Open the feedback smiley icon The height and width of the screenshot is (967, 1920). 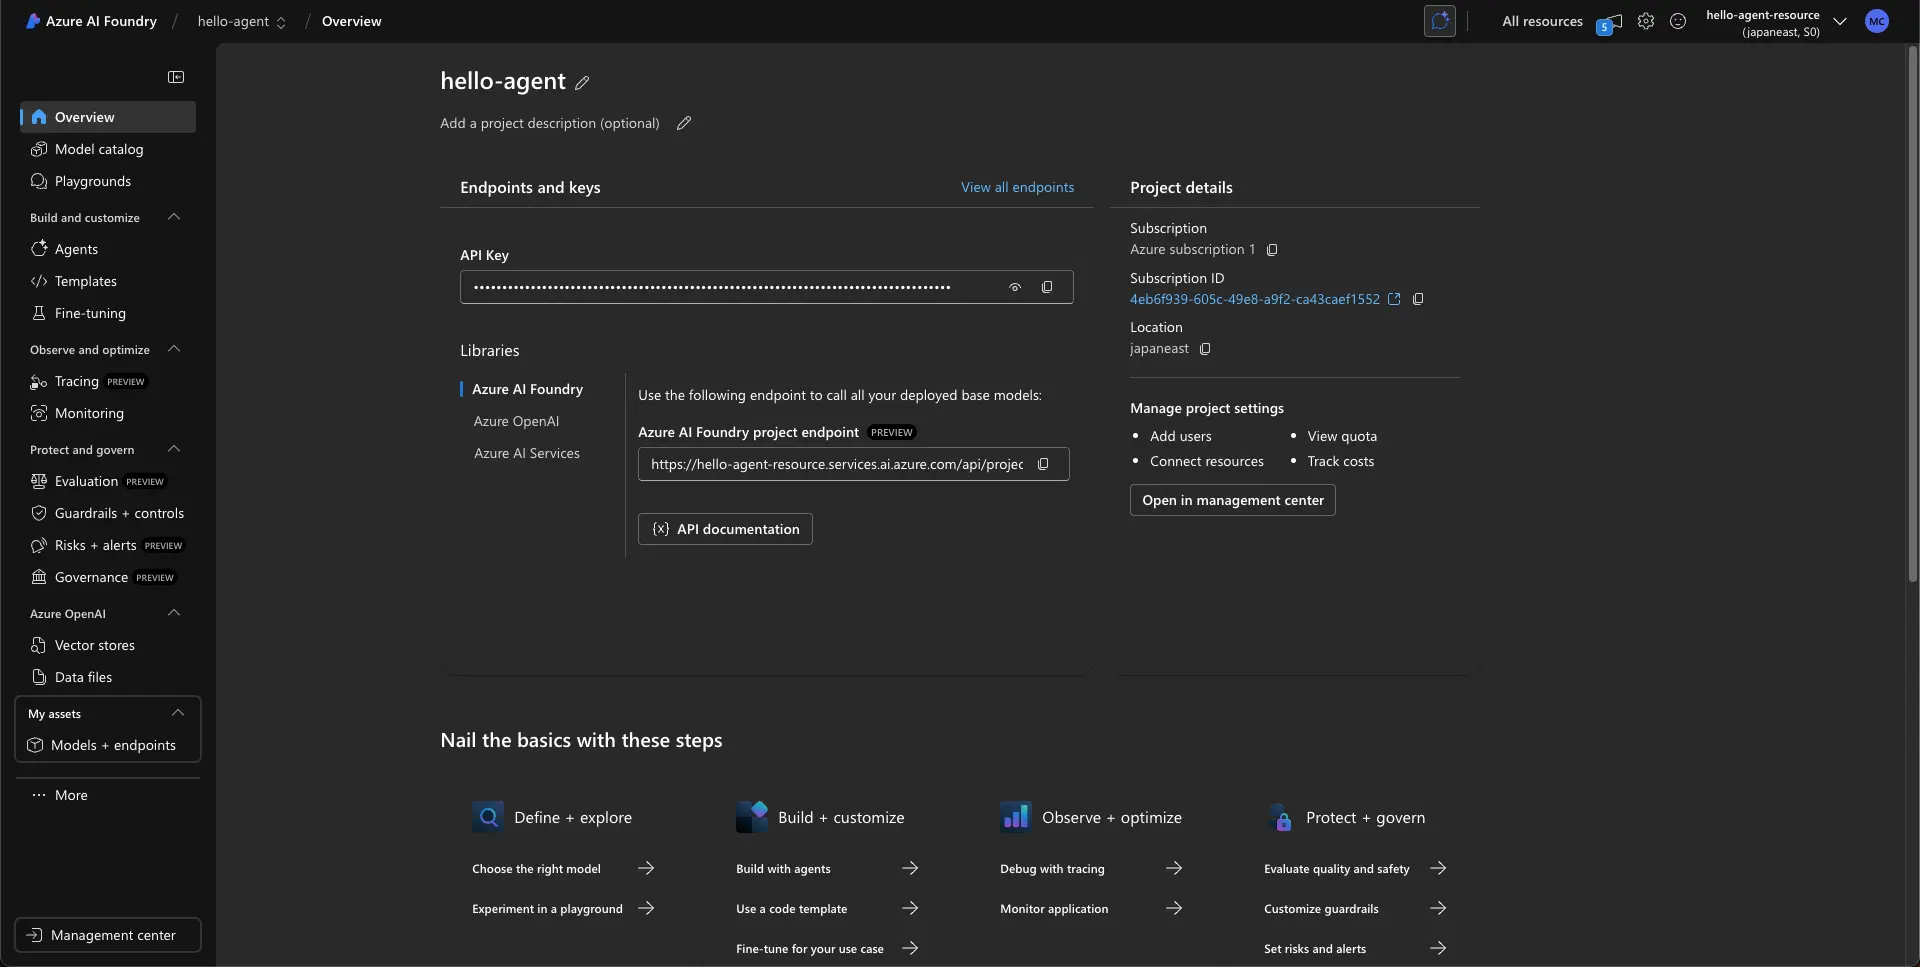coord(1678,21)
